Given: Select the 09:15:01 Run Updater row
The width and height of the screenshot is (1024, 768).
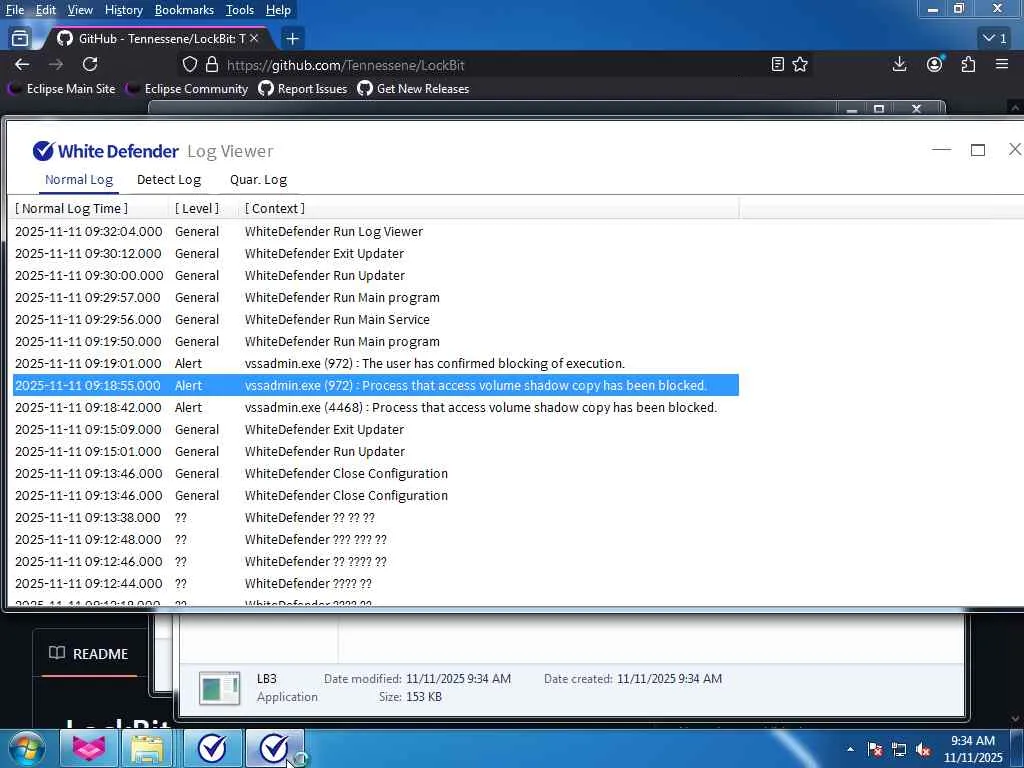Looking at the screenshot, I should click(376, 451).
